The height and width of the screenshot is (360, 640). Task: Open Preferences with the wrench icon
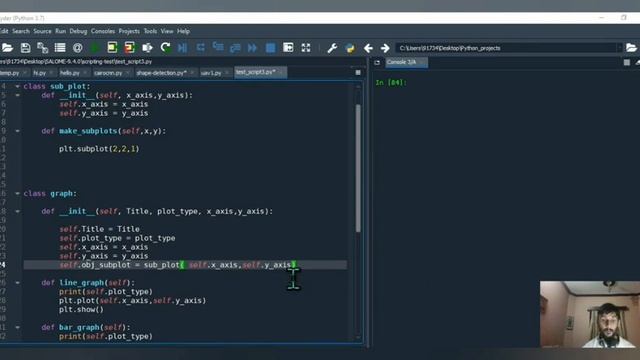tap(332, 48)
